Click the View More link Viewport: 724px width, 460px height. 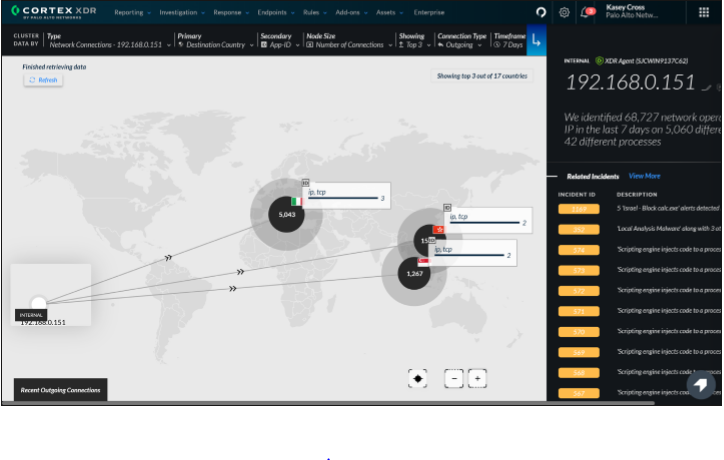click(x=644, y=176)
